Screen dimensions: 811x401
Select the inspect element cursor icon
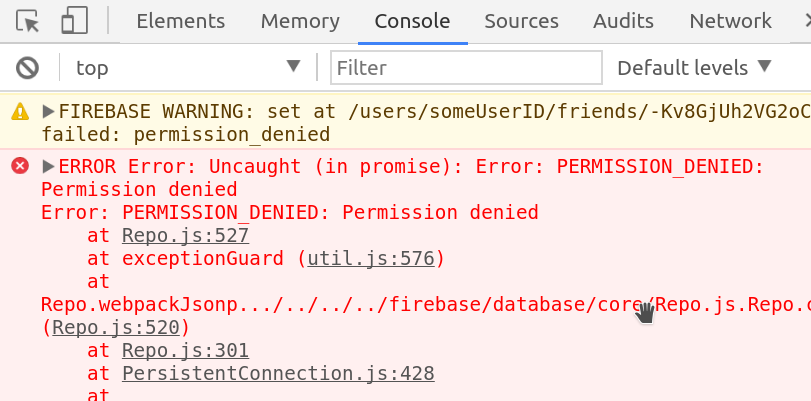point(28,21)
